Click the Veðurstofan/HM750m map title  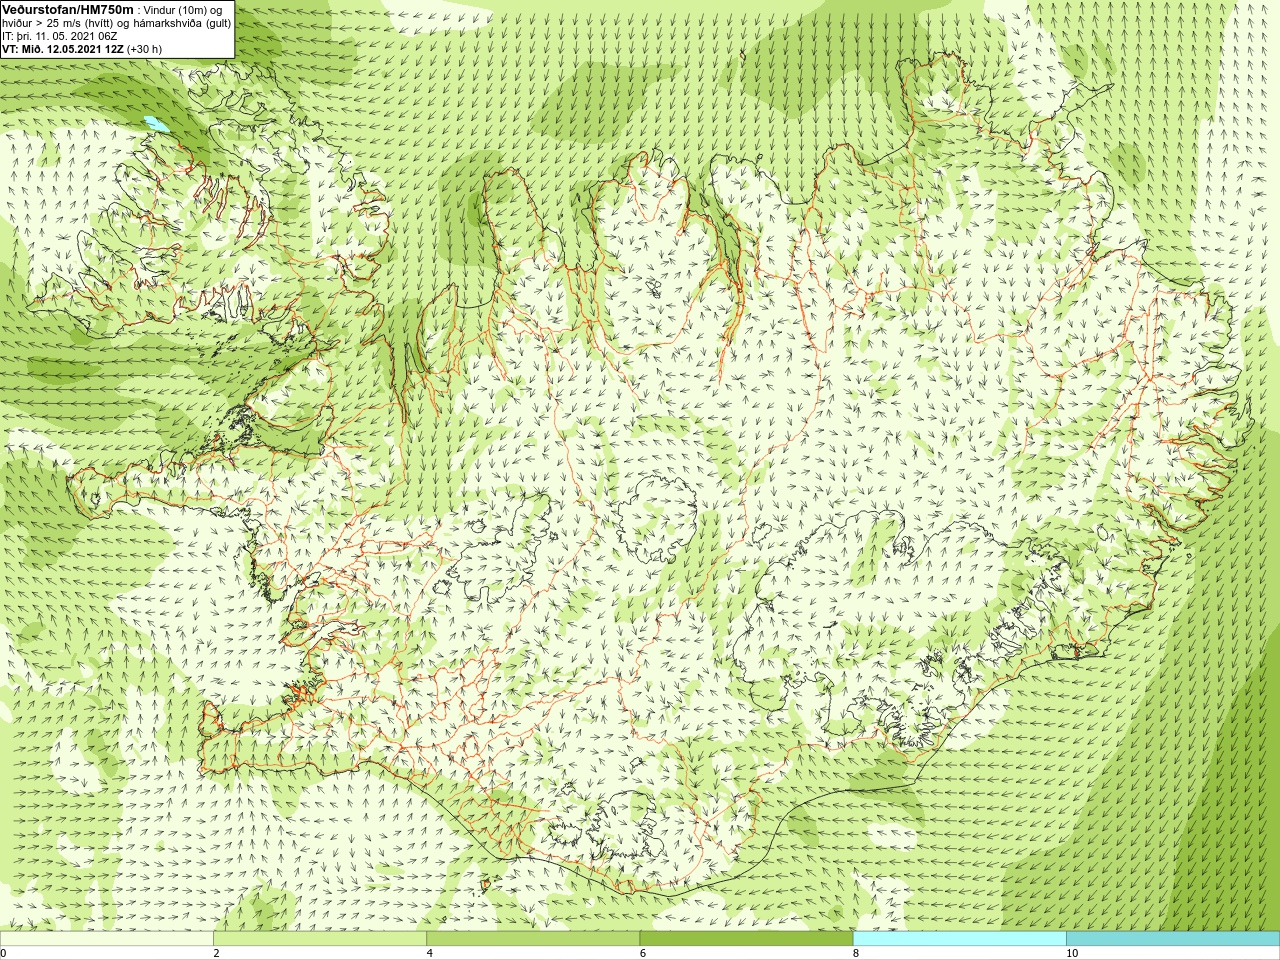(68, 9)
